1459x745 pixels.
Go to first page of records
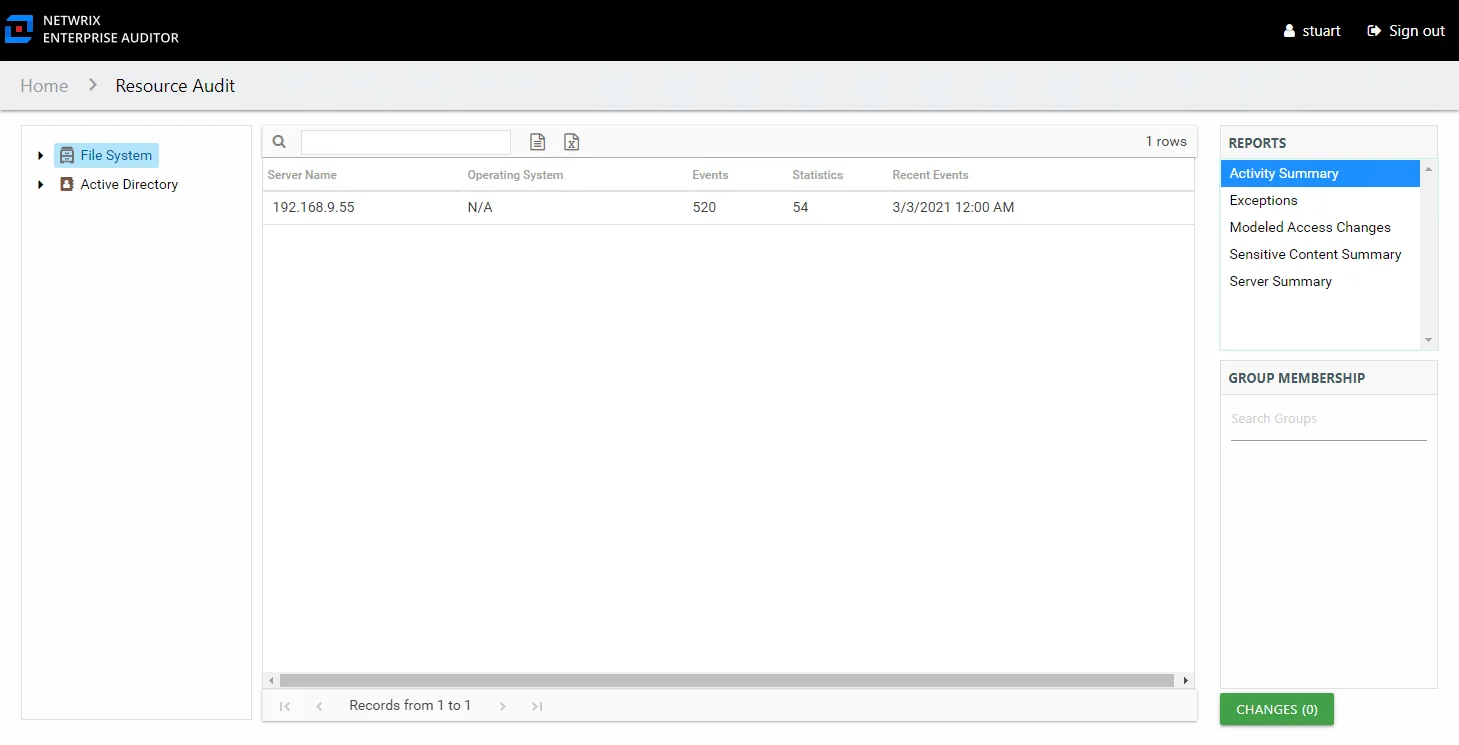coord(285,706)
